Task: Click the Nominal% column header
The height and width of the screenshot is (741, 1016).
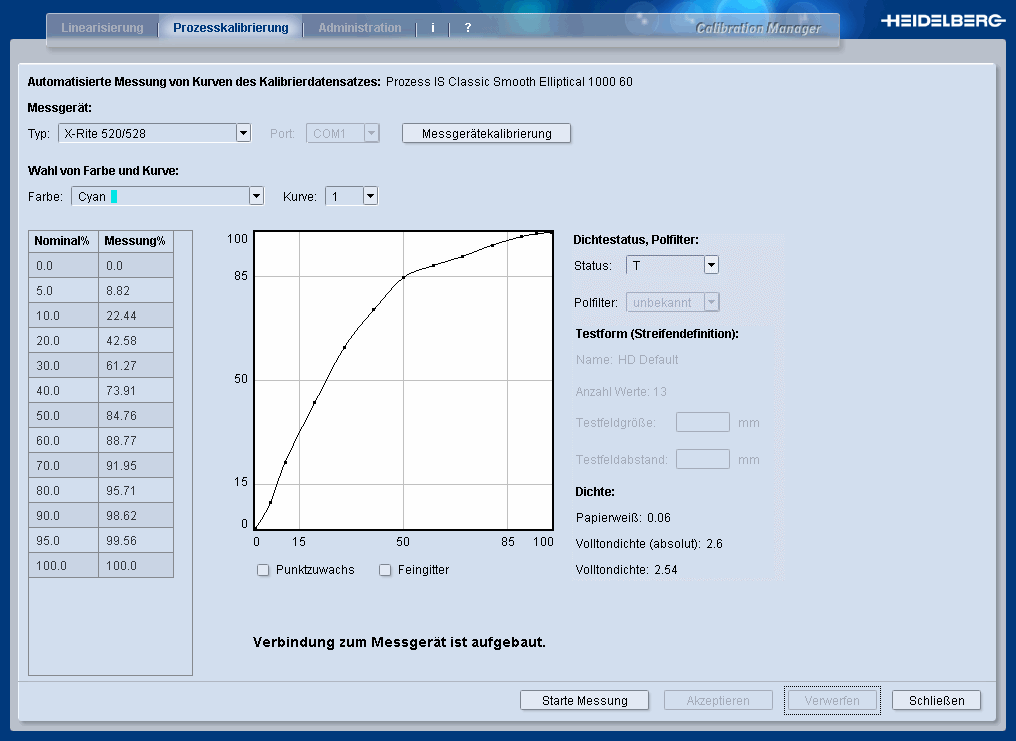Action: pos(64,241)
